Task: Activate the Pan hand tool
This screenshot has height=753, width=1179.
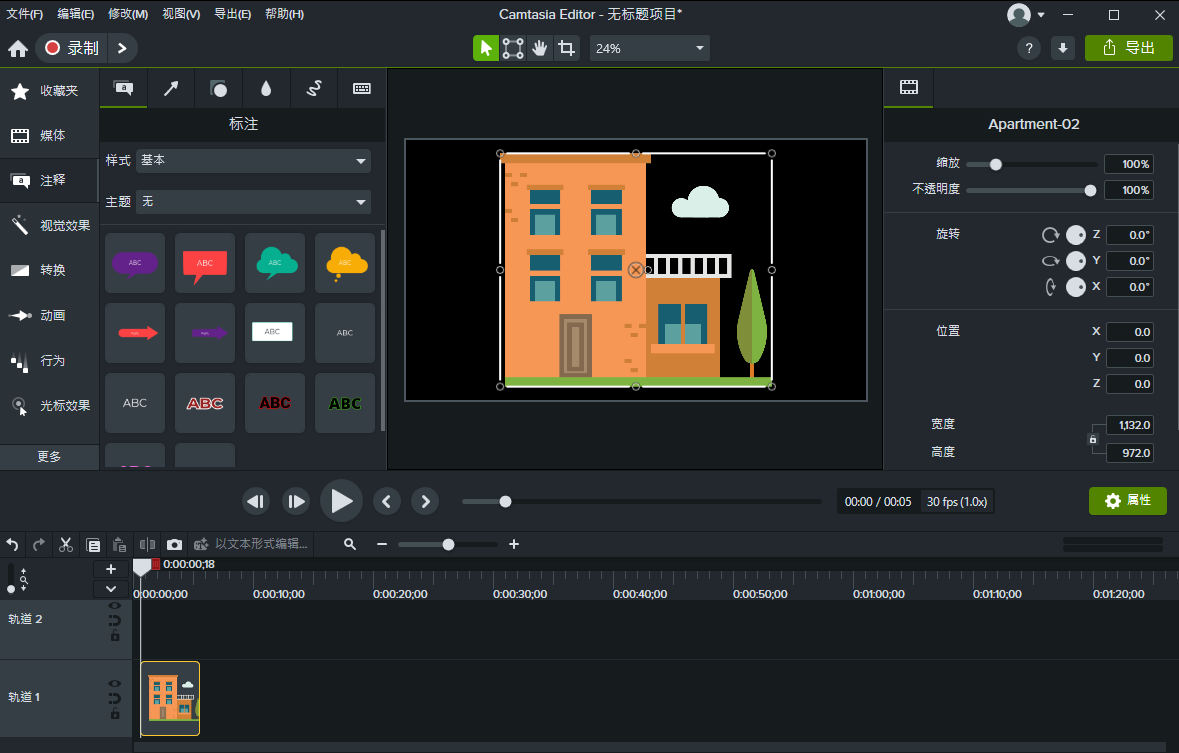Action: tap(540, 48)
